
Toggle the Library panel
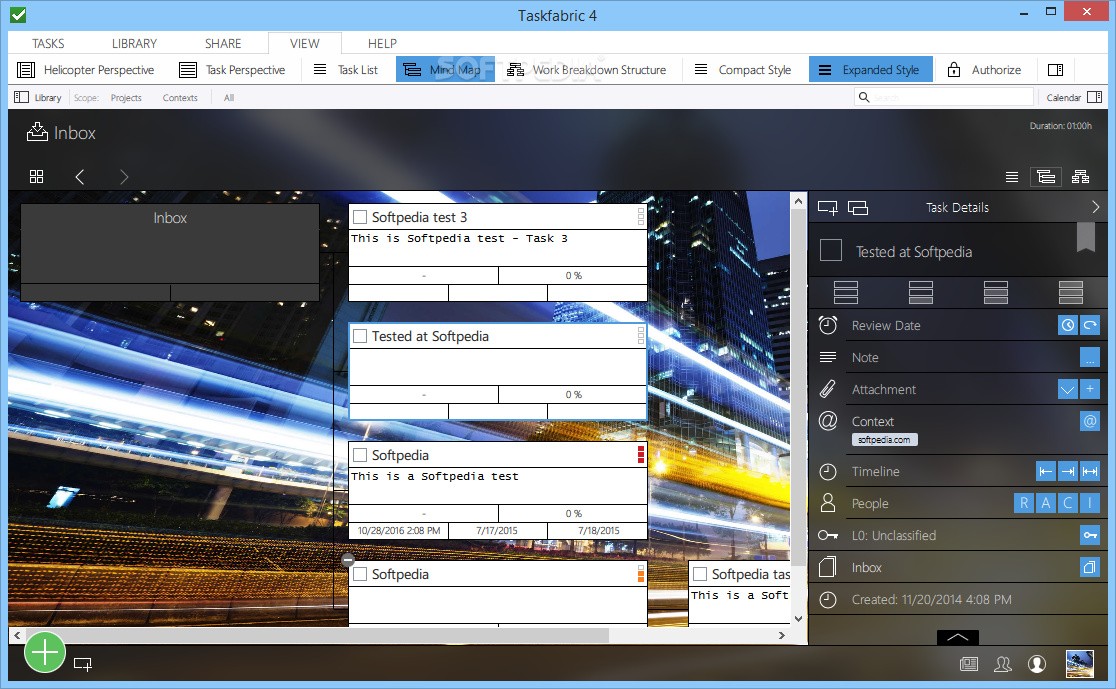click(x=38, y=98)
